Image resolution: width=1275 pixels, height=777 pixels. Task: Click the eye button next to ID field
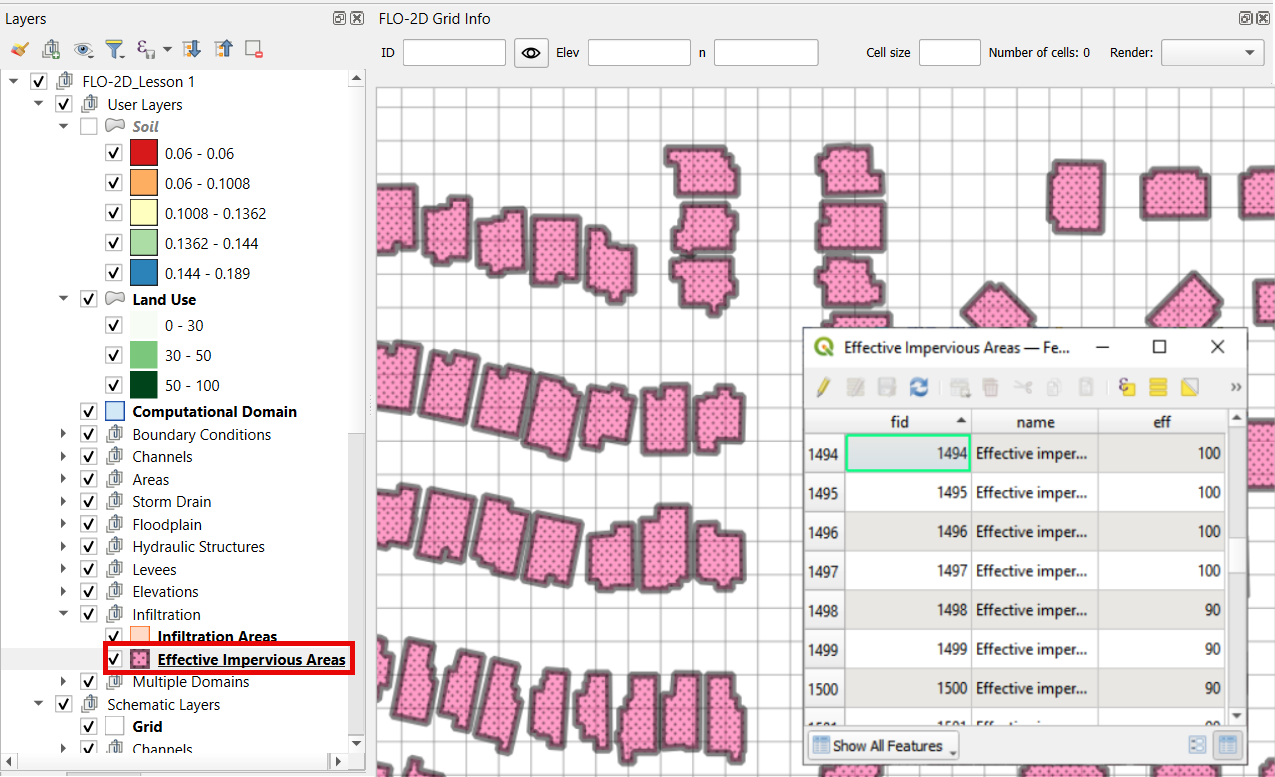[x=531, y=53]
